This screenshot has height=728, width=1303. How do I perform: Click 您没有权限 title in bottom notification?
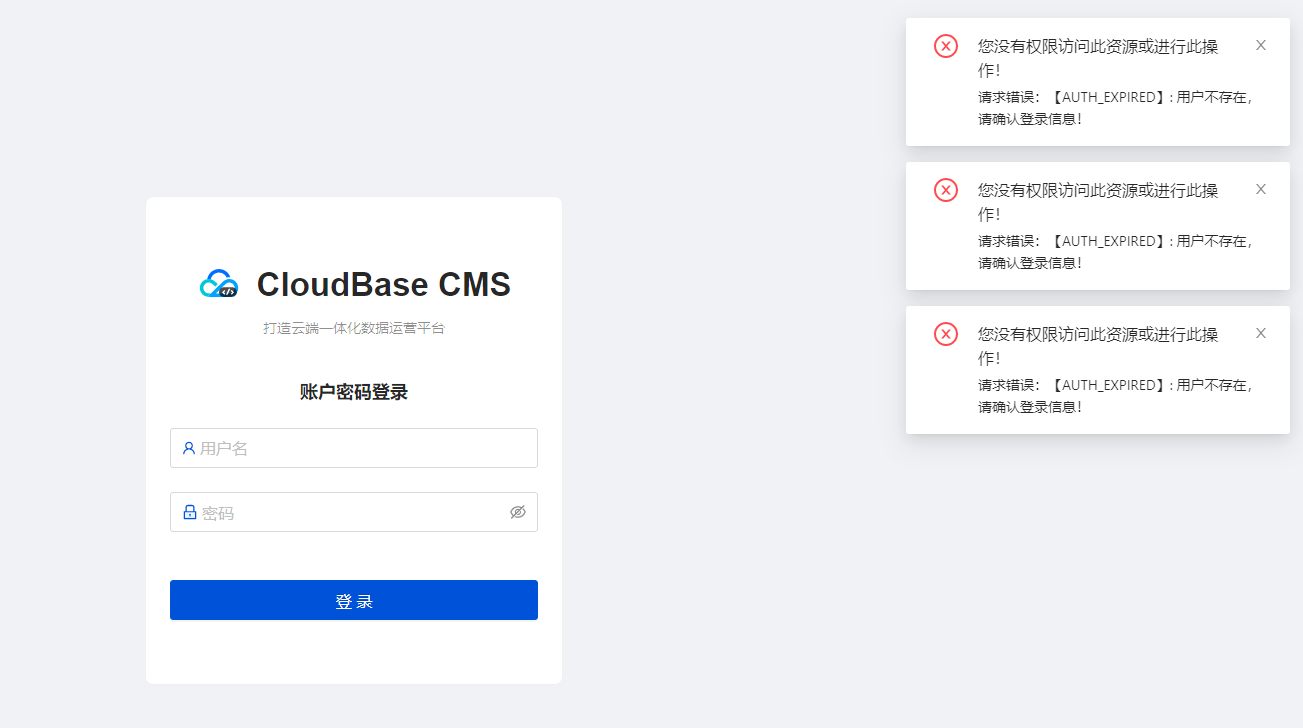click(1098, 346)
